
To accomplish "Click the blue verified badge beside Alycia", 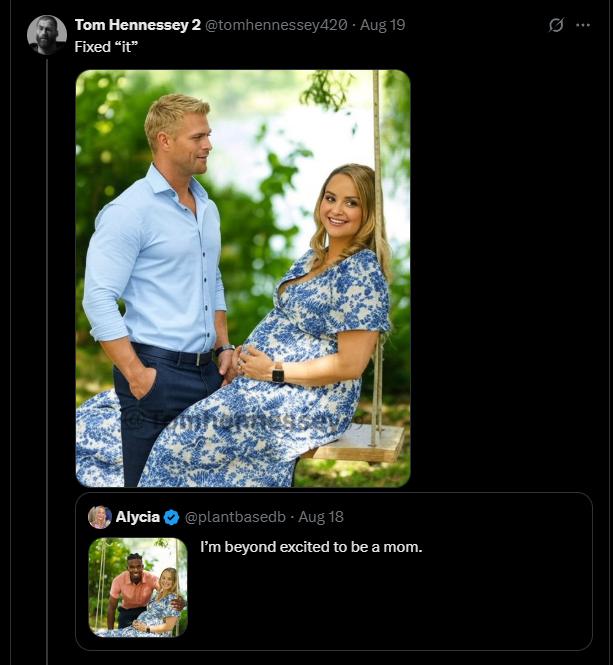I will click(x=172, y=517).
